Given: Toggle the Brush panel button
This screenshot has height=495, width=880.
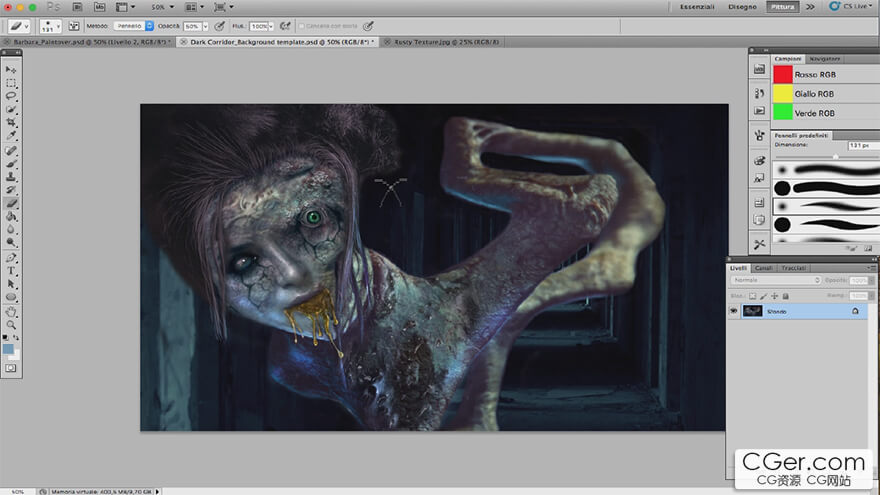Looking at the screenshot, I should pyautogui.click(x=74, y=26).
